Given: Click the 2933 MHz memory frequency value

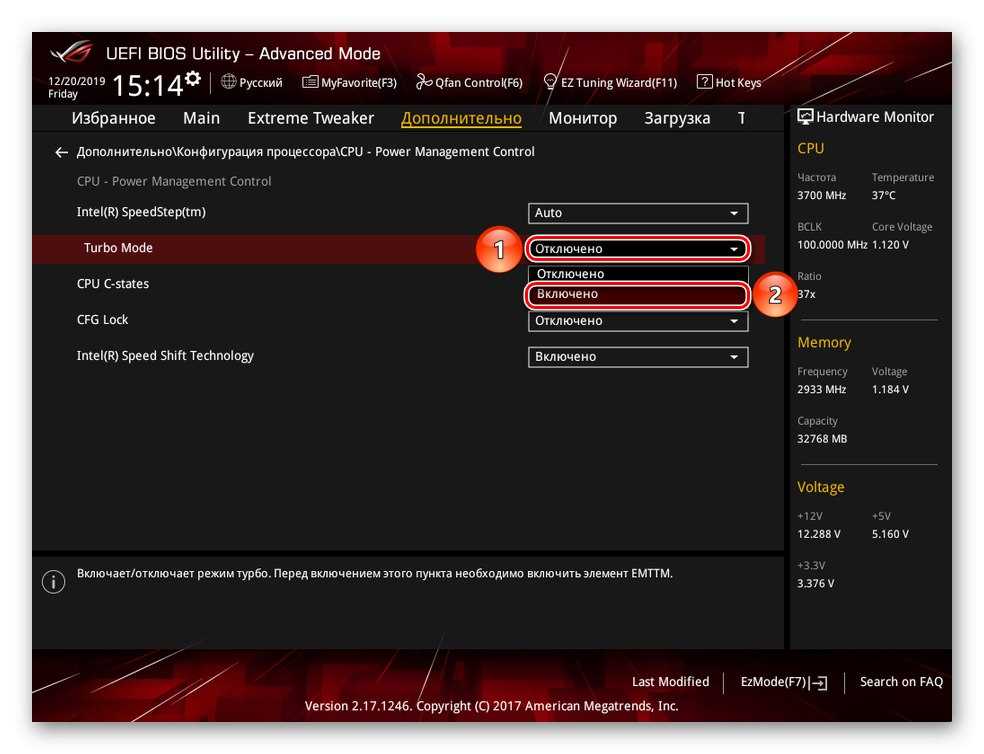Looking at the screenshot, I should pos(821,389).
